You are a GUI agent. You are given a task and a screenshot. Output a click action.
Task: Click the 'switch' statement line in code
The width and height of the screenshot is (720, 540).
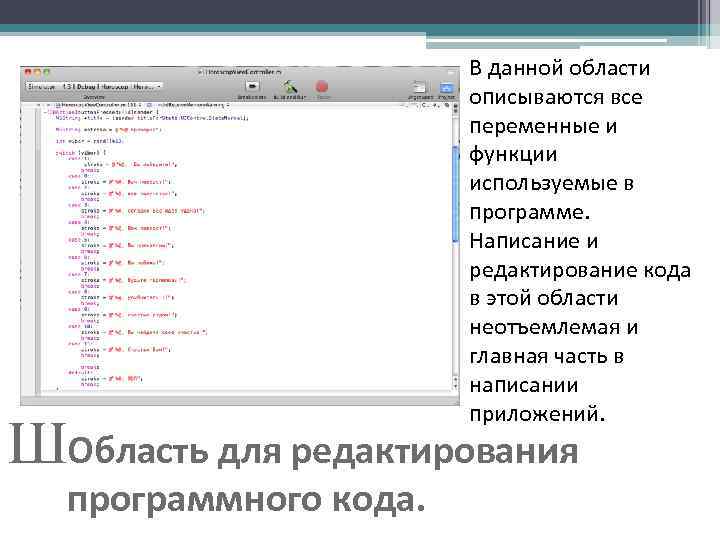tap(81, 152)
